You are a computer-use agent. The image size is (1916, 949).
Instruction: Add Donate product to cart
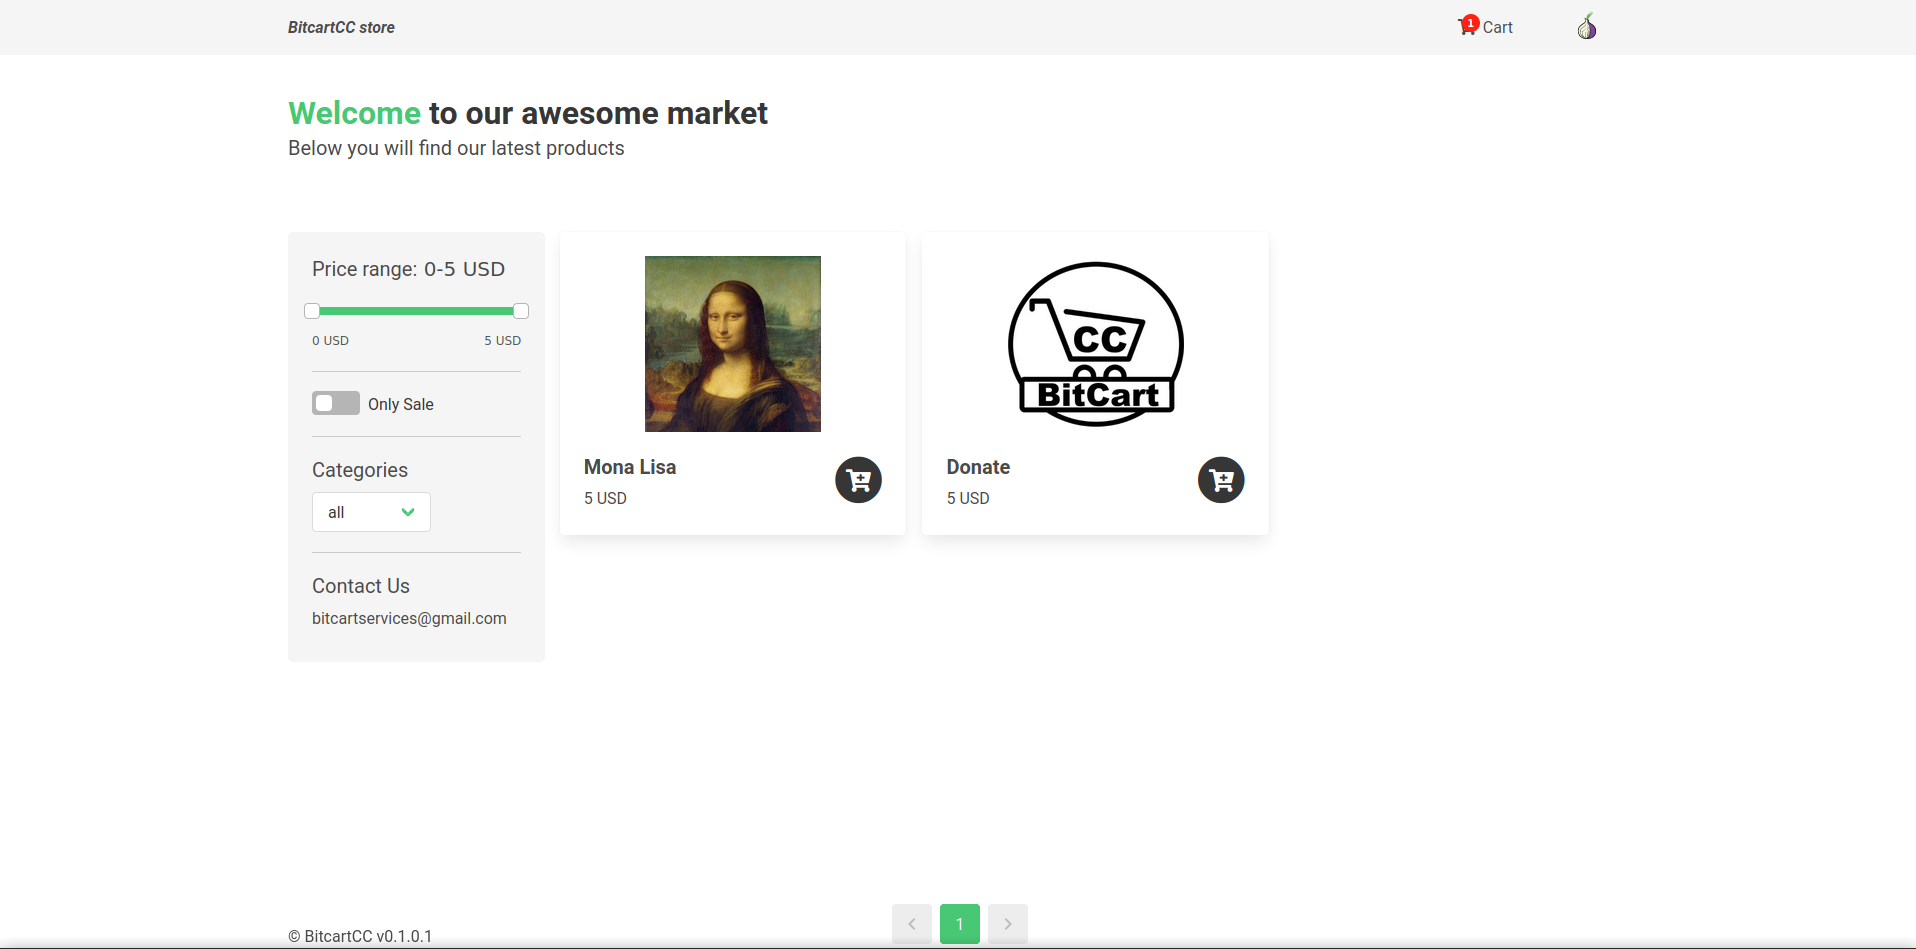[x=1221, y=480]
